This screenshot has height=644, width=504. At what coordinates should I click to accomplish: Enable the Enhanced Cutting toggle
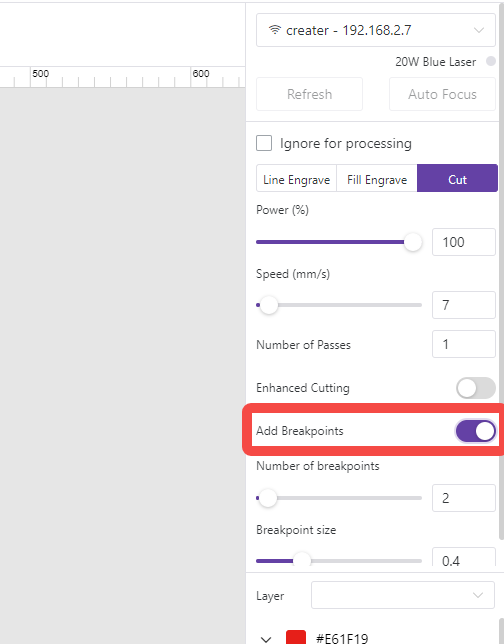(x=476, y=388)
